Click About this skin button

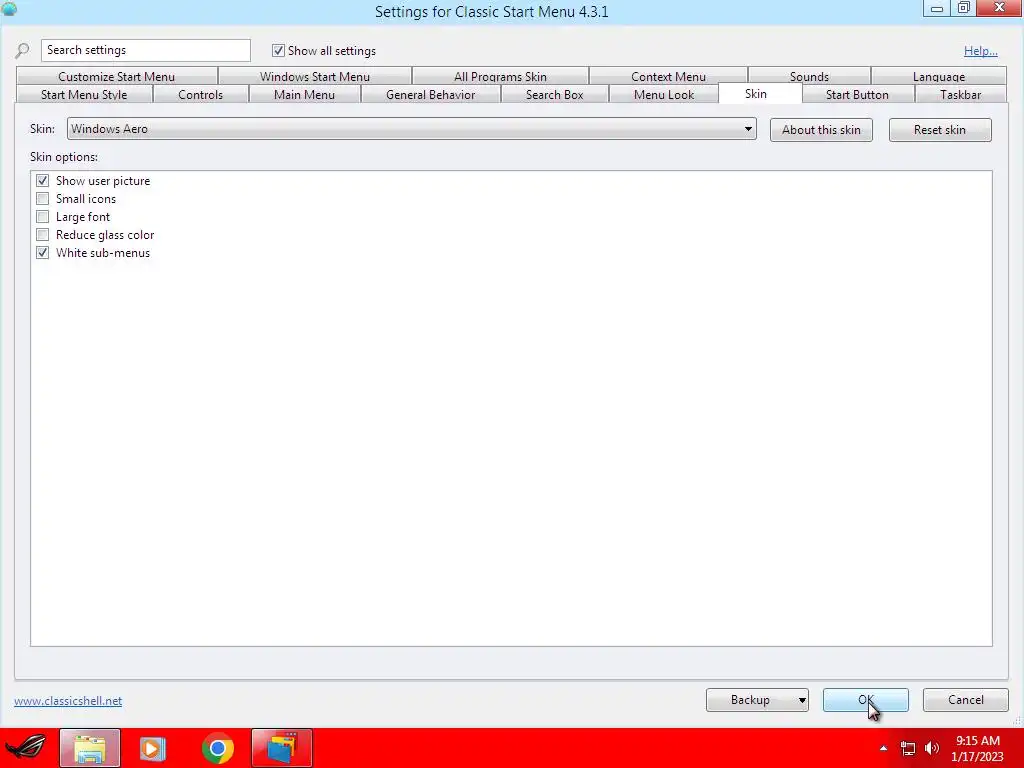click(x=821, y=130)
